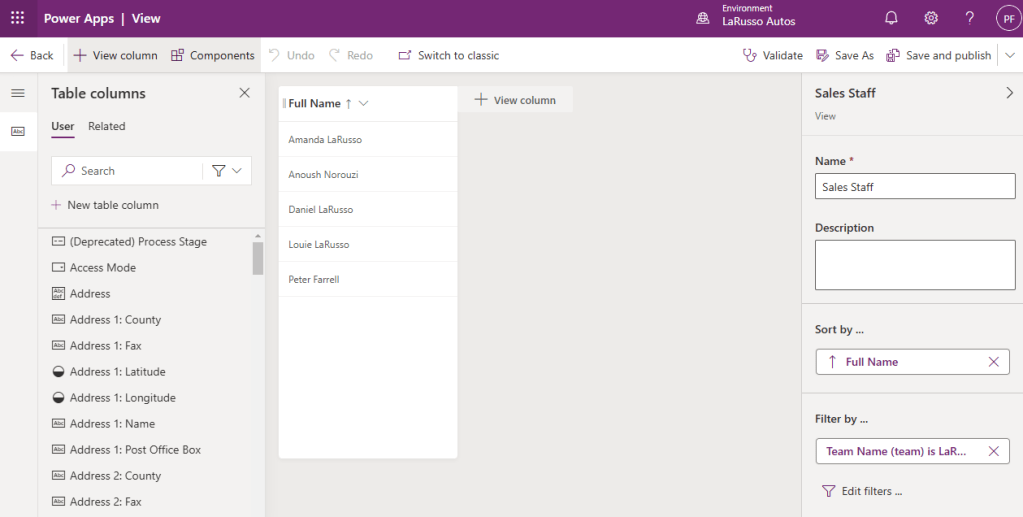Collapse the Sales Staff properties pane
This screenshot has height=517, width=1023.
tap(1008, 93)
